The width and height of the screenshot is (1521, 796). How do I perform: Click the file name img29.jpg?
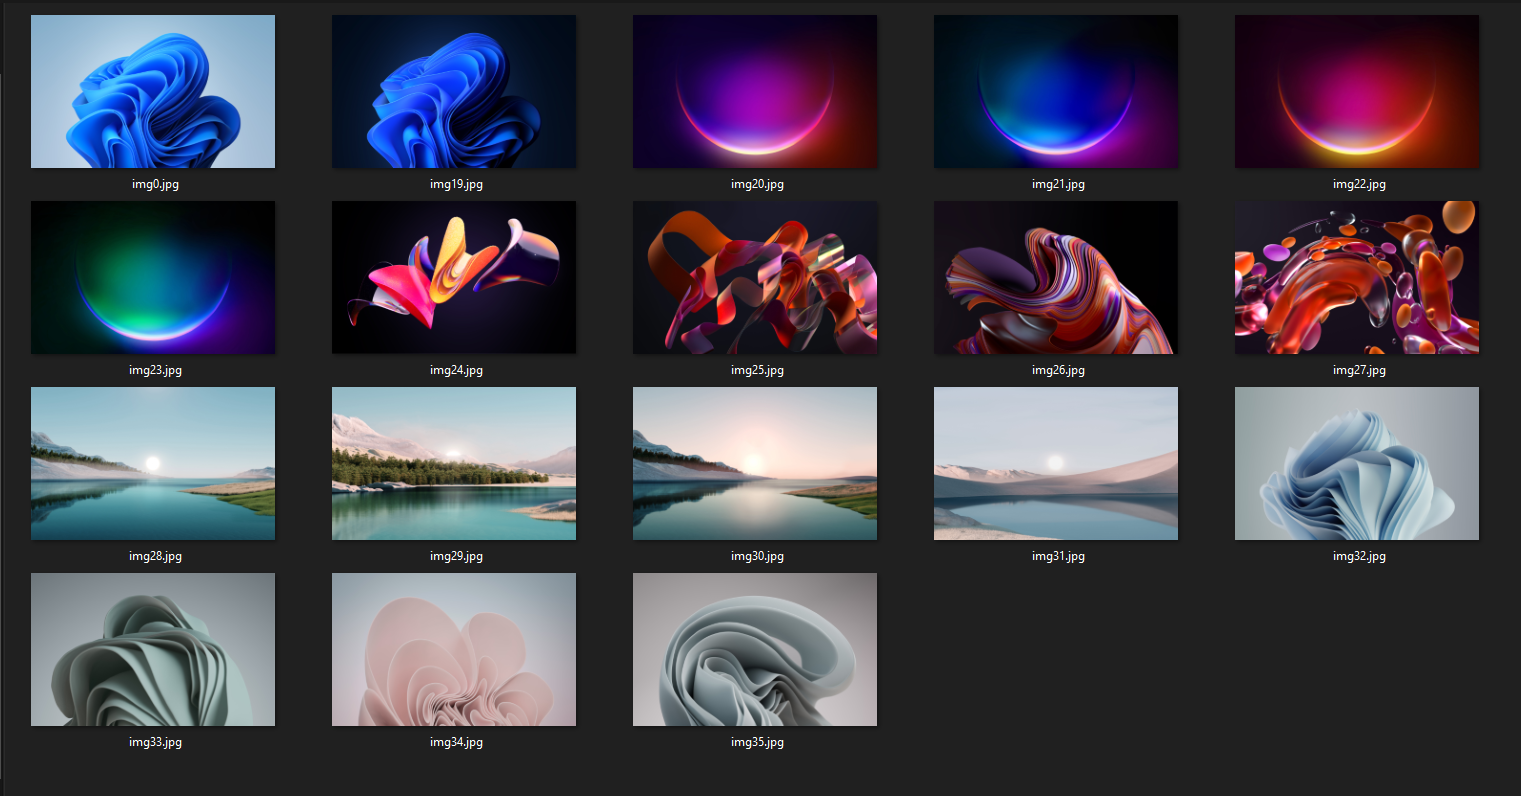click(456, 556)
